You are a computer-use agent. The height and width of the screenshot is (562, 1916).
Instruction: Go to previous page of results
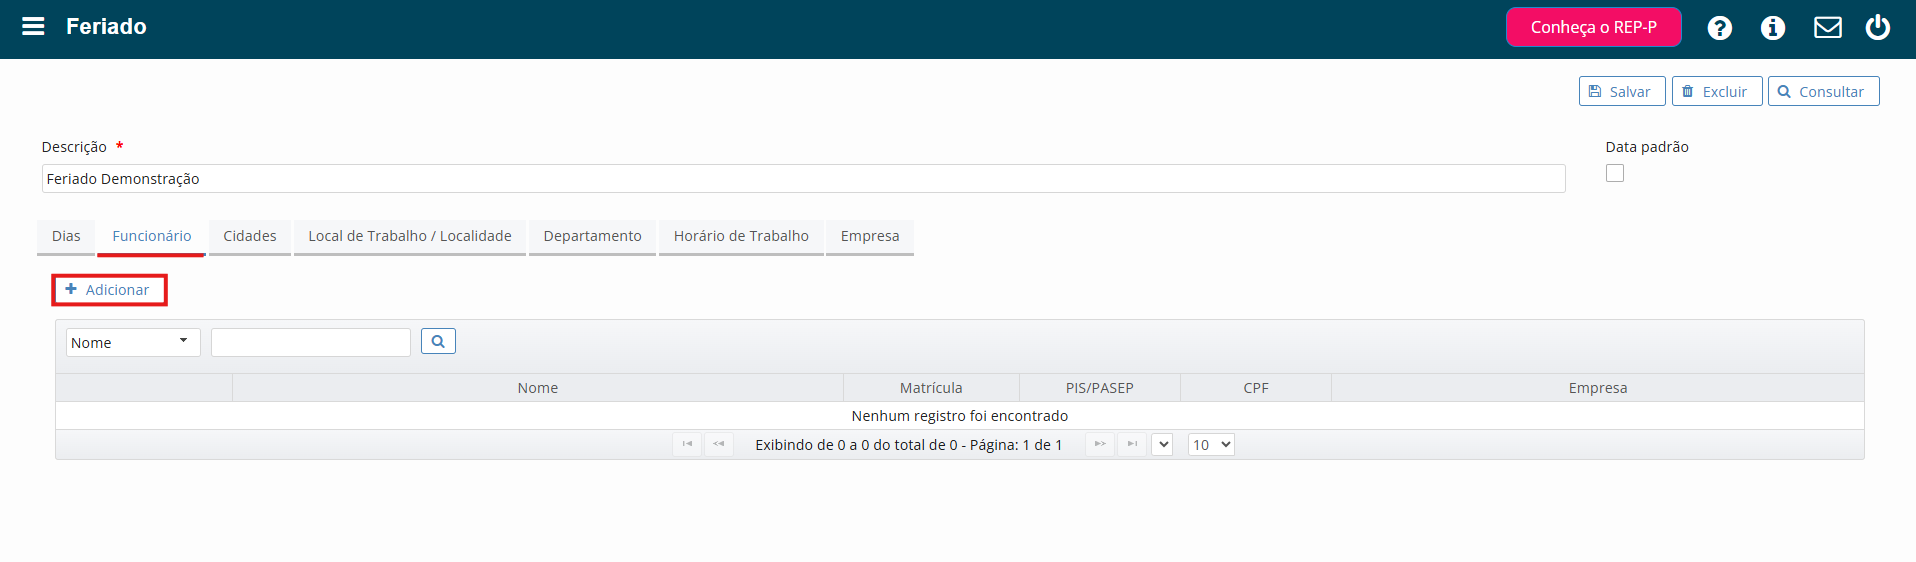(719, 444)
